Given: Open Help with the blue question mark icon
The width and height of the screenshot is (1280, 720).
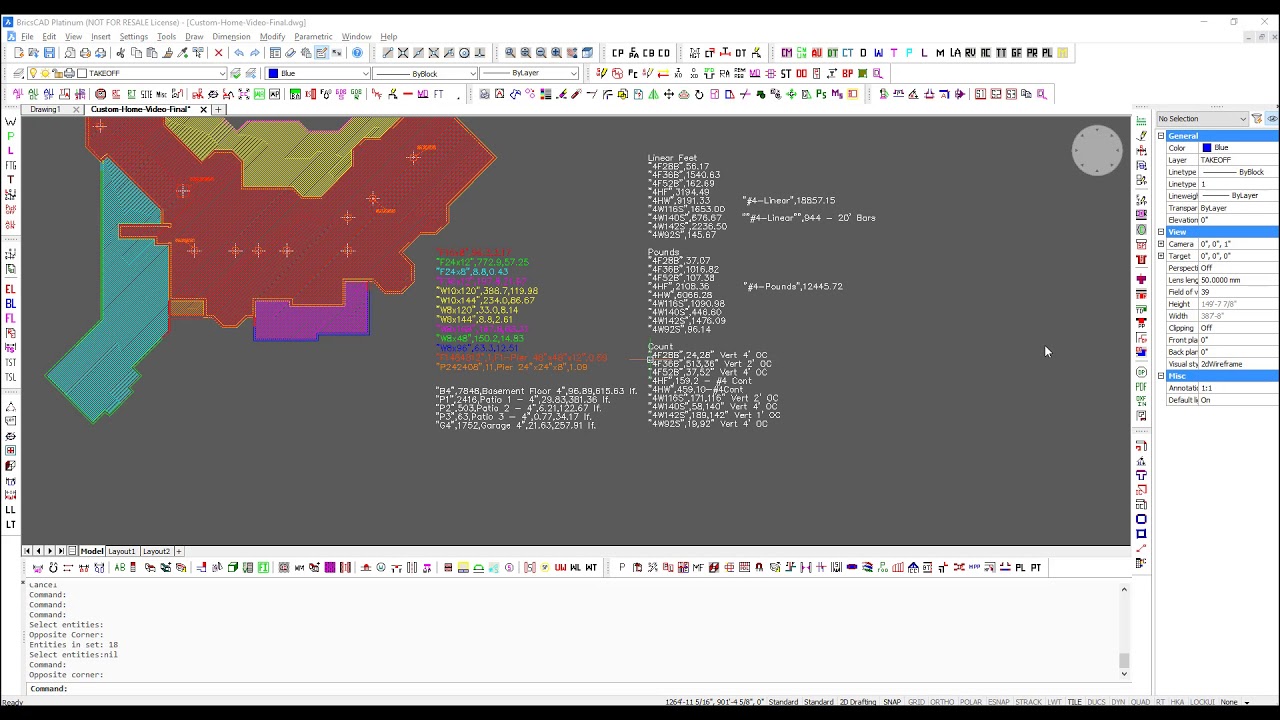Looking at the screenshot, I should point(357,53).
